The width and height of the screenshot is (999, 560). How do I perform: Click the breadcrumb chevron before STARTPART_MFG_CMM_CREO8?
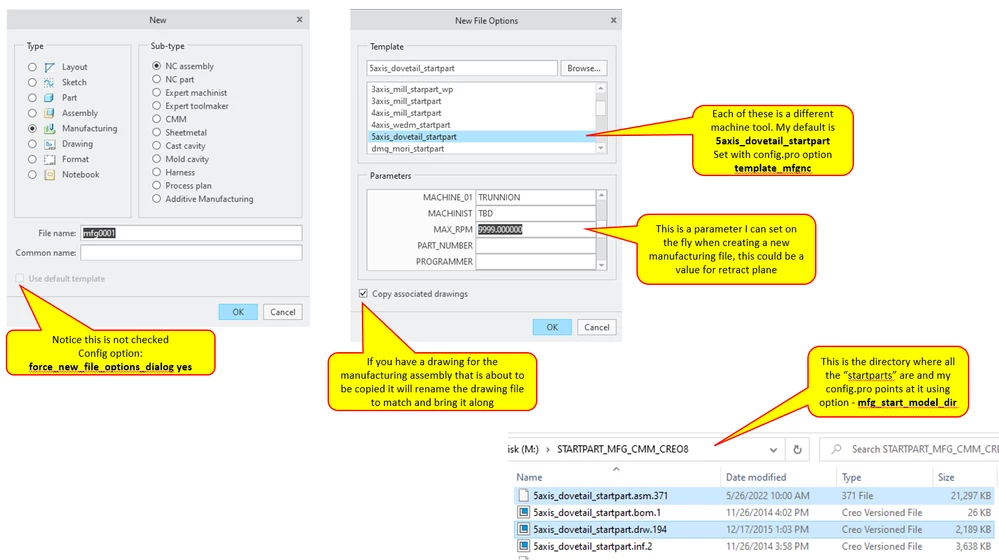click(x=547, y=449)
